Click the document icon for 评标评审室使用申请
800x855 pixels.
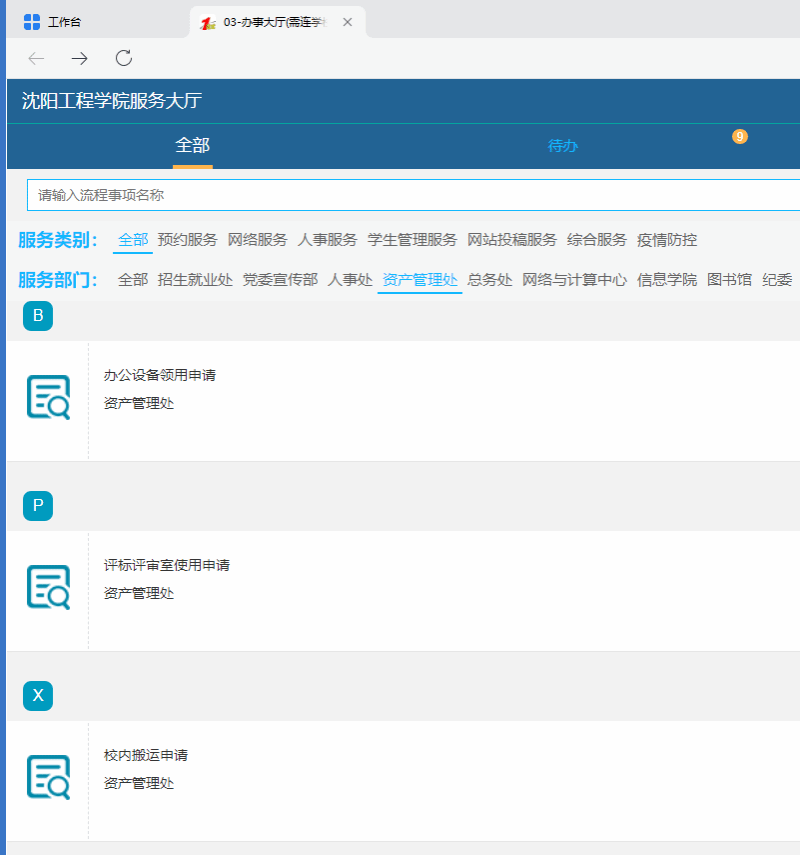click(x=49, y=587)
